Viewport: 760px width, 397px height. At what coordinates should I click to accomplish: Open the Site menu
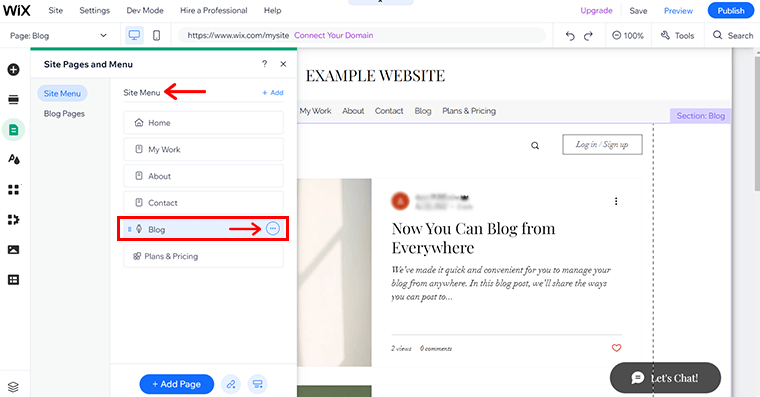(x=55, y=10)
